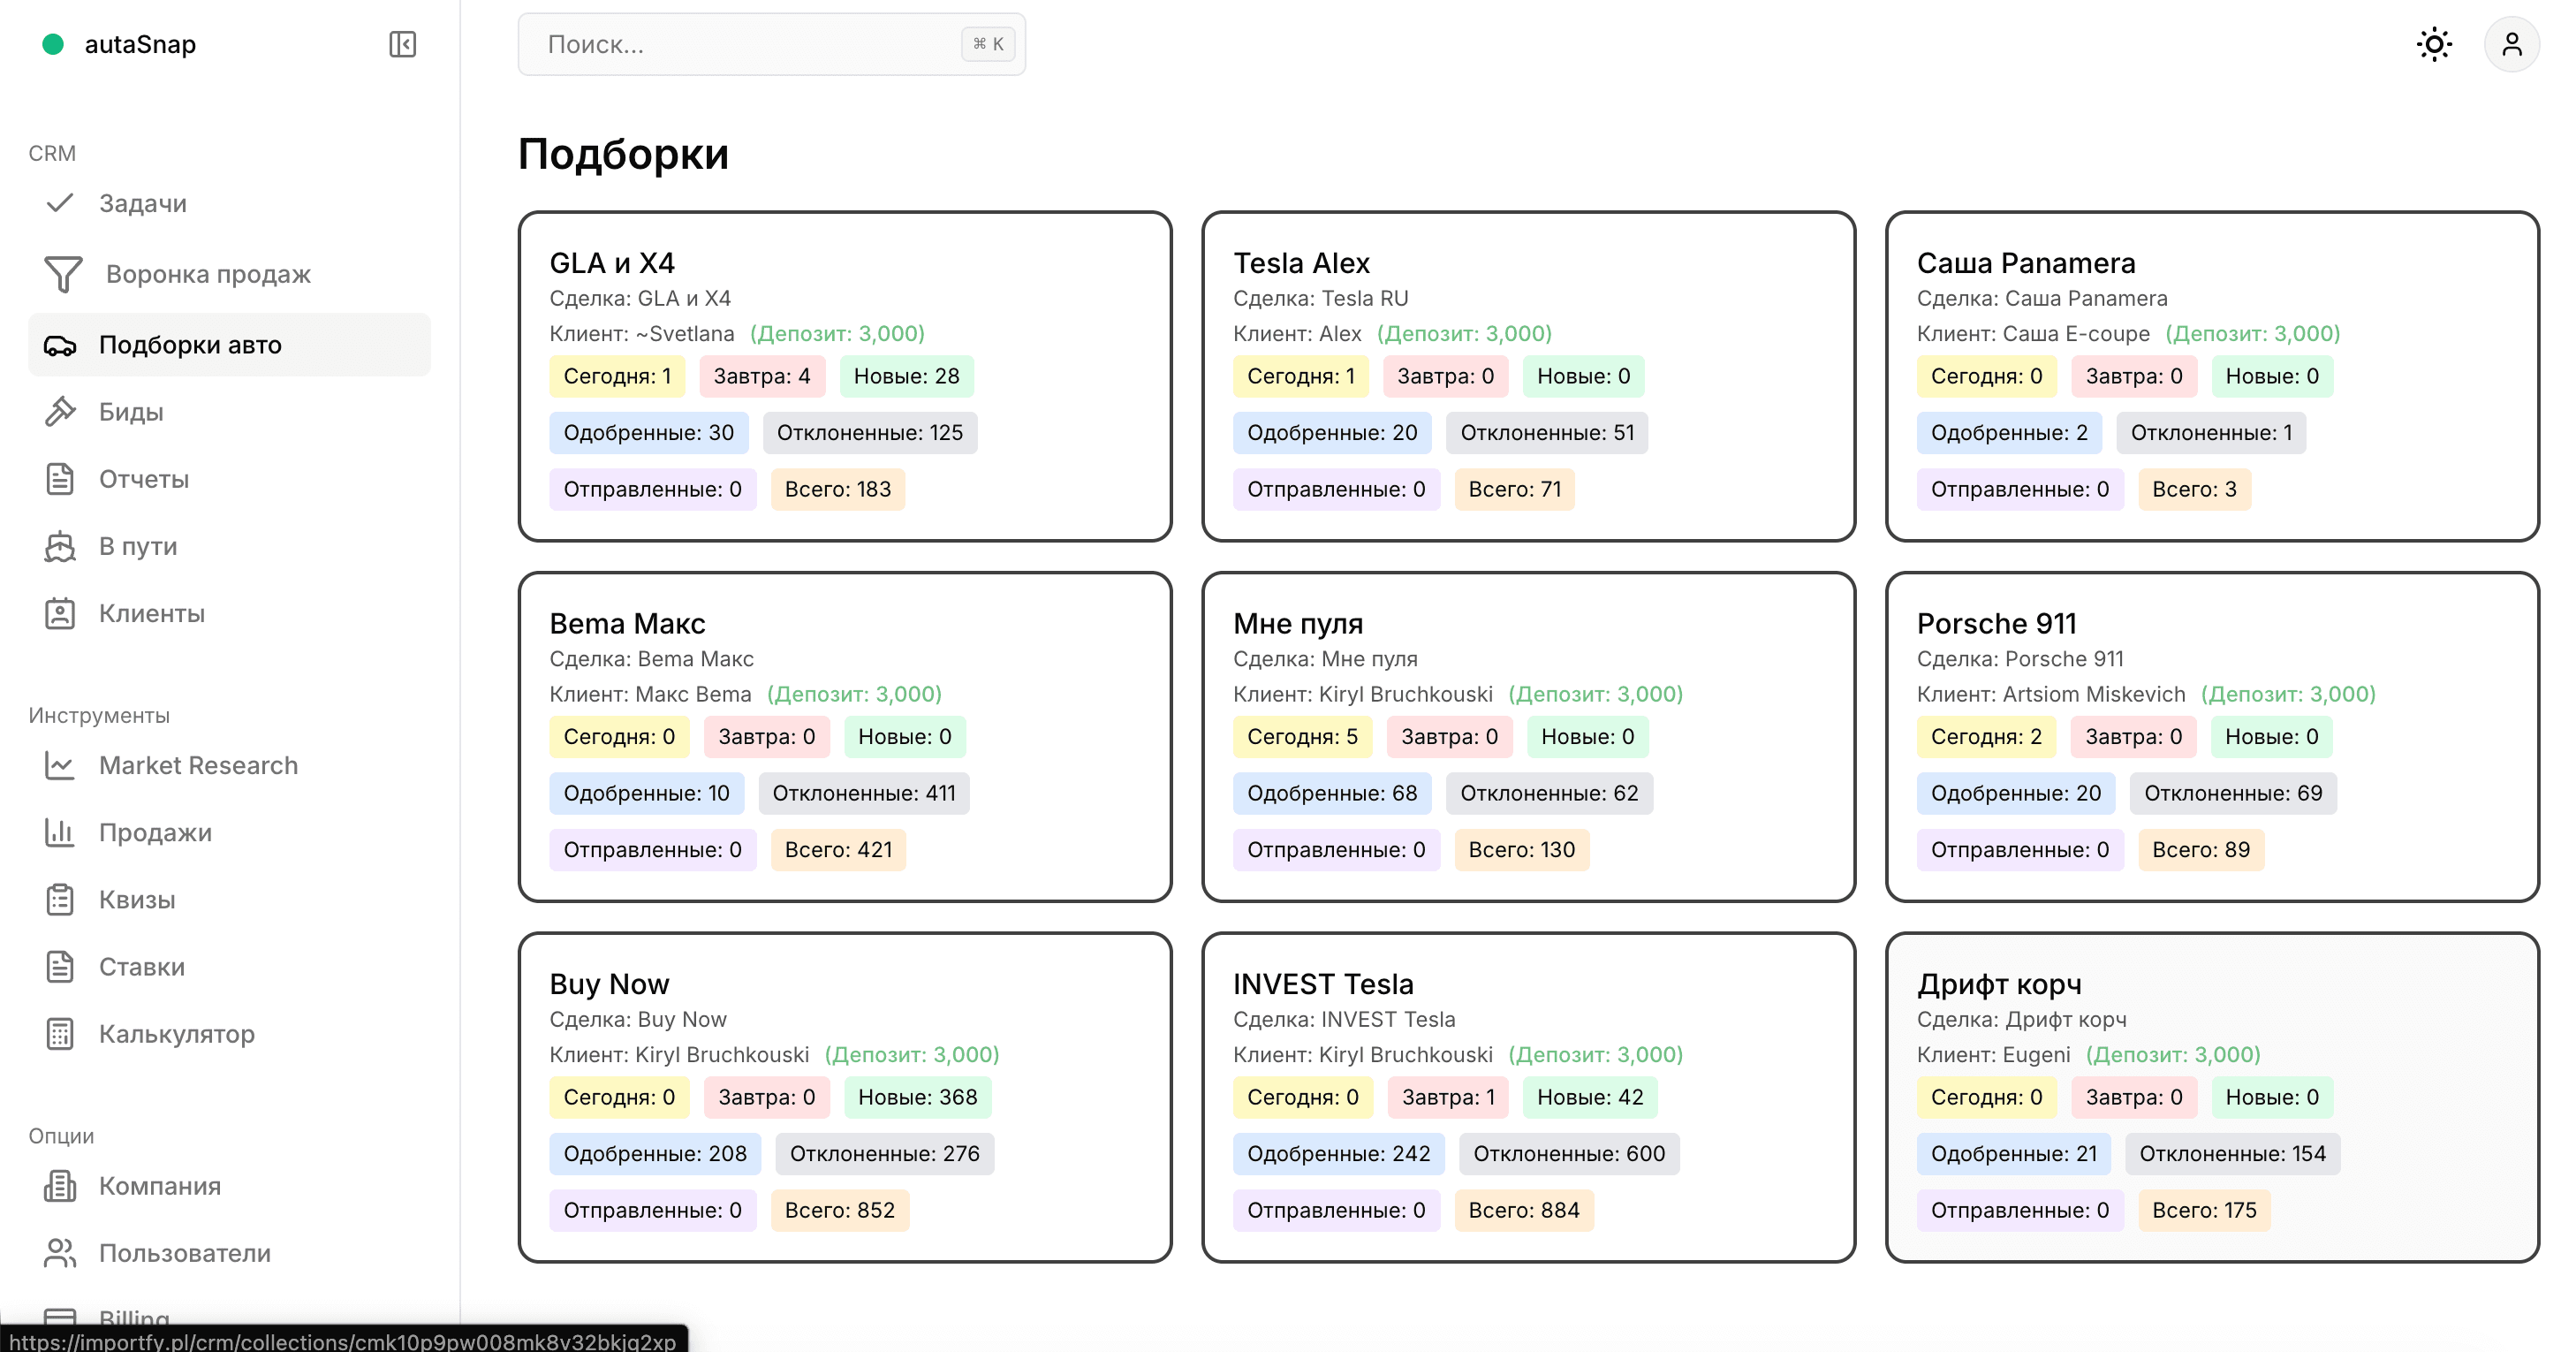Open the user profile avatar
The height and width of the screenshot is (1352, 2576).
click(2511, 44)
